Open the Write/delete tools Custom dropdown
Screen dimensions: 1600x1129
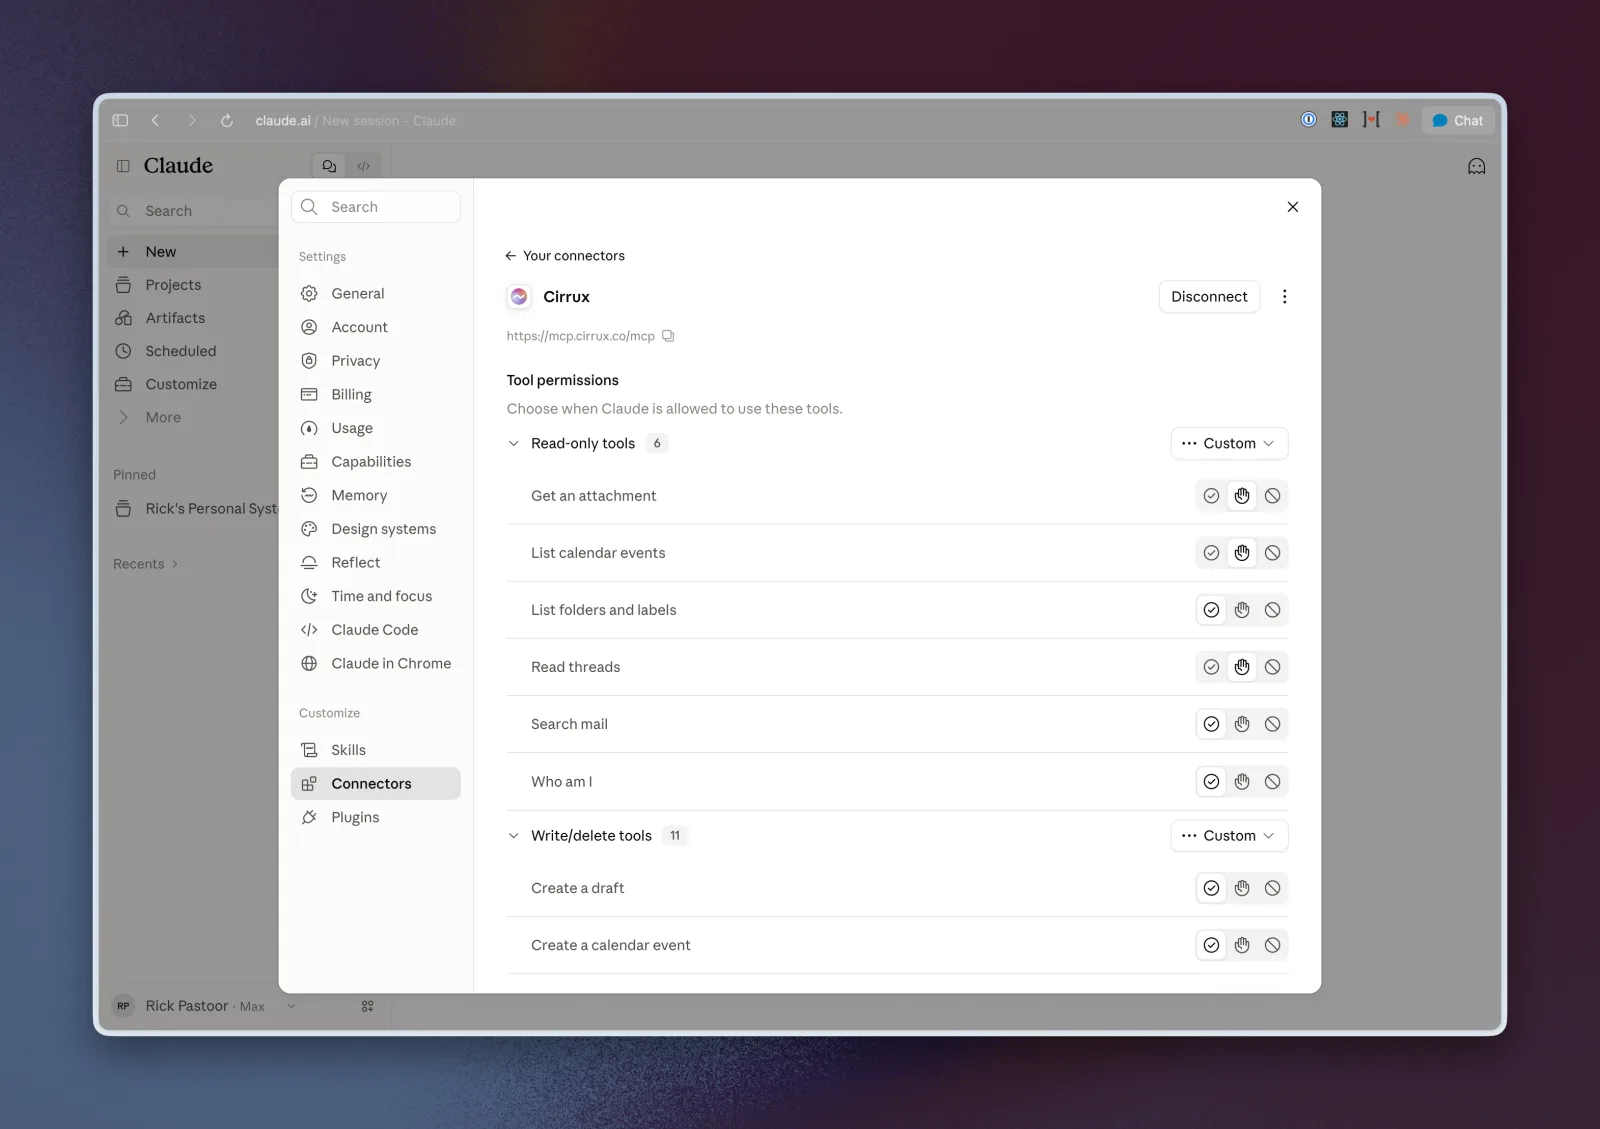tap(1229, 836)
